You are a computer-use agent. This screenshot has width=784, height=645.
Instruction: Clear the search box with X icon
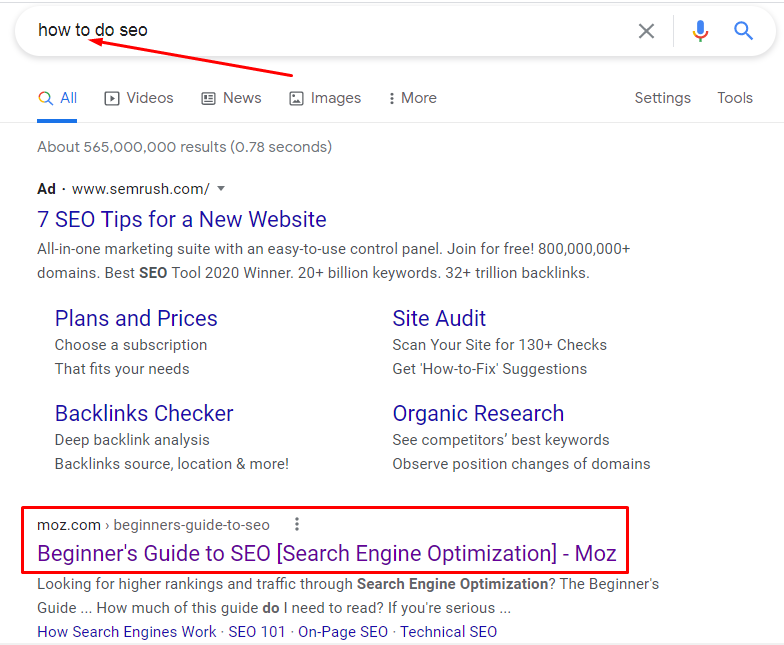(646, 31)
